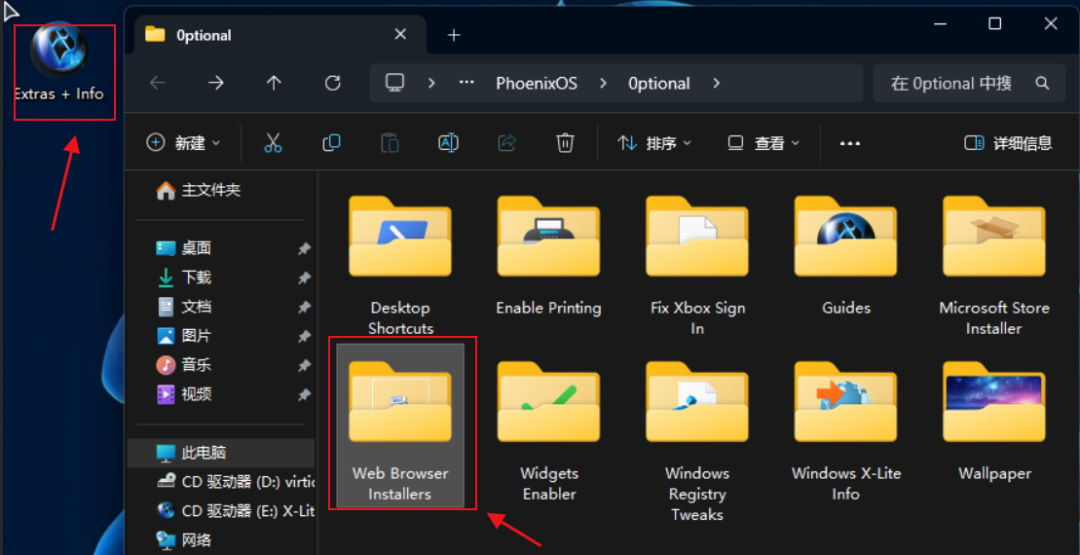Select the Fix Xbox Sign In folder
Screen dimensions: 1080x555
tap(698, 264)
